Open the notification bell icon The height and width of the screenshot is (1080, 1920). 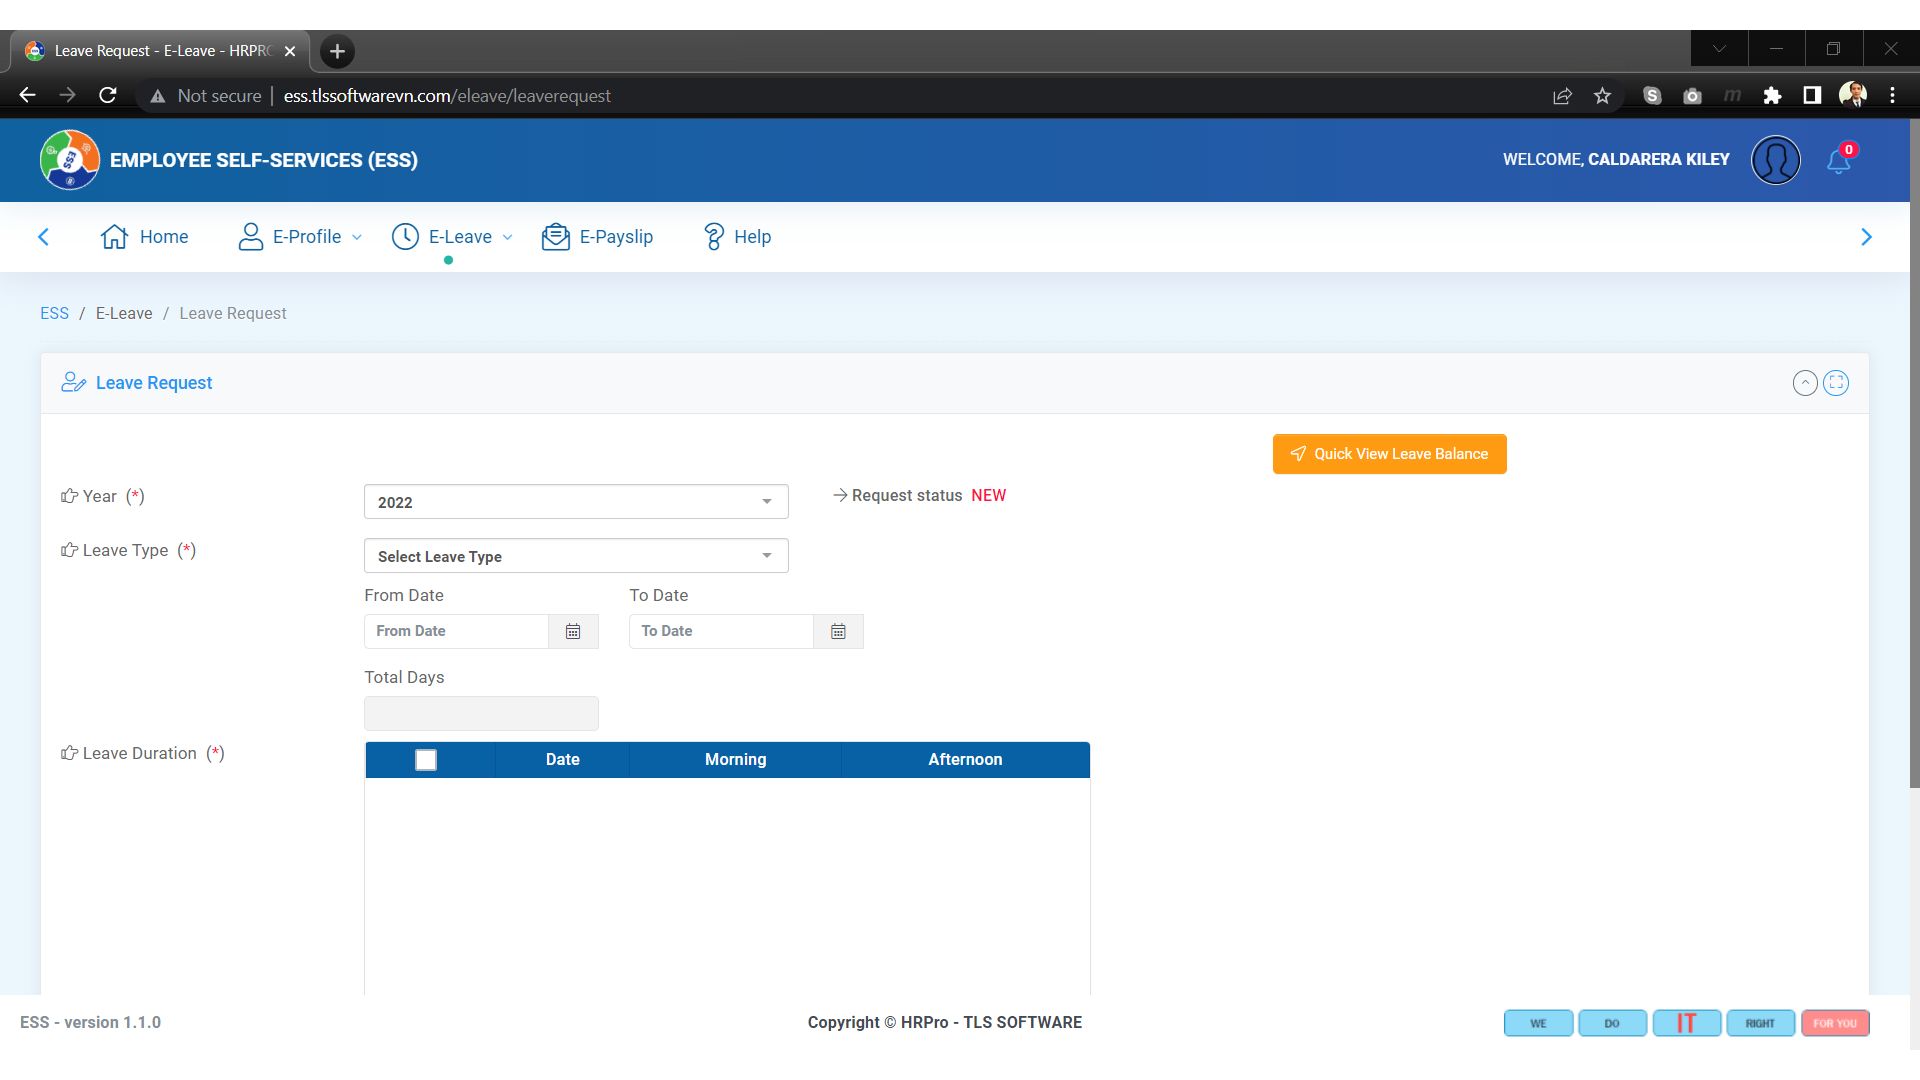(x=1838, y=161)
